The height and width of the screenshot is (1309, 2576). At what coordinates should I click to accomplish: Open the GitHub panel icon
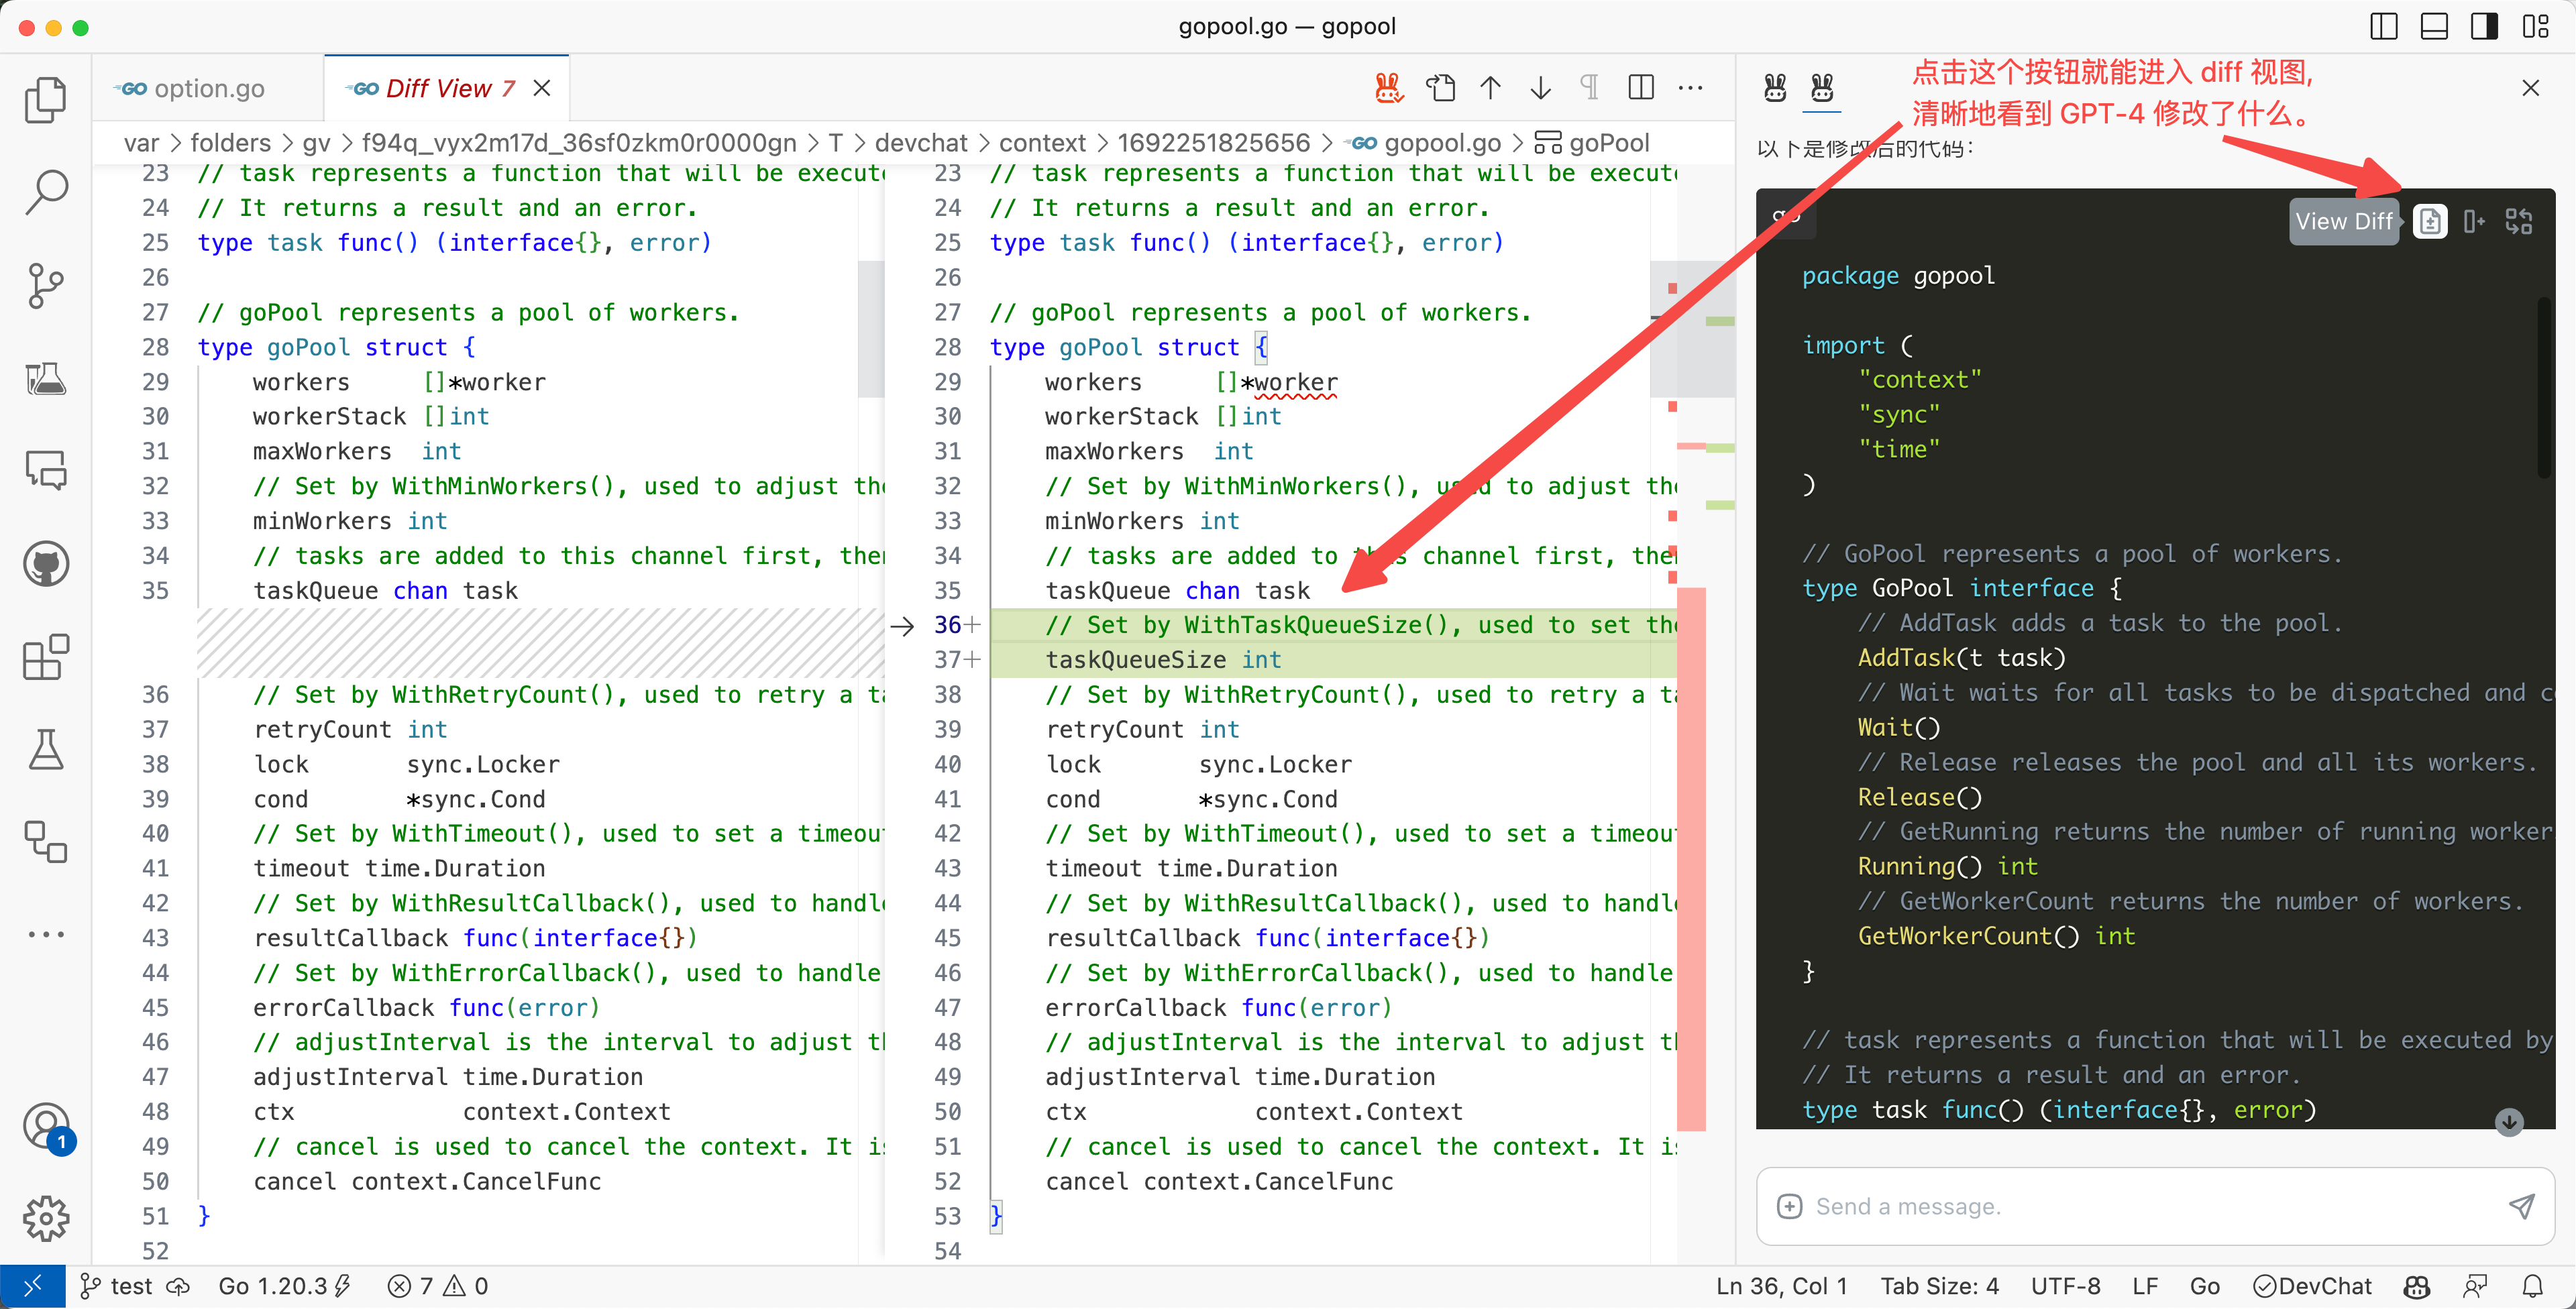coord(46,564)
